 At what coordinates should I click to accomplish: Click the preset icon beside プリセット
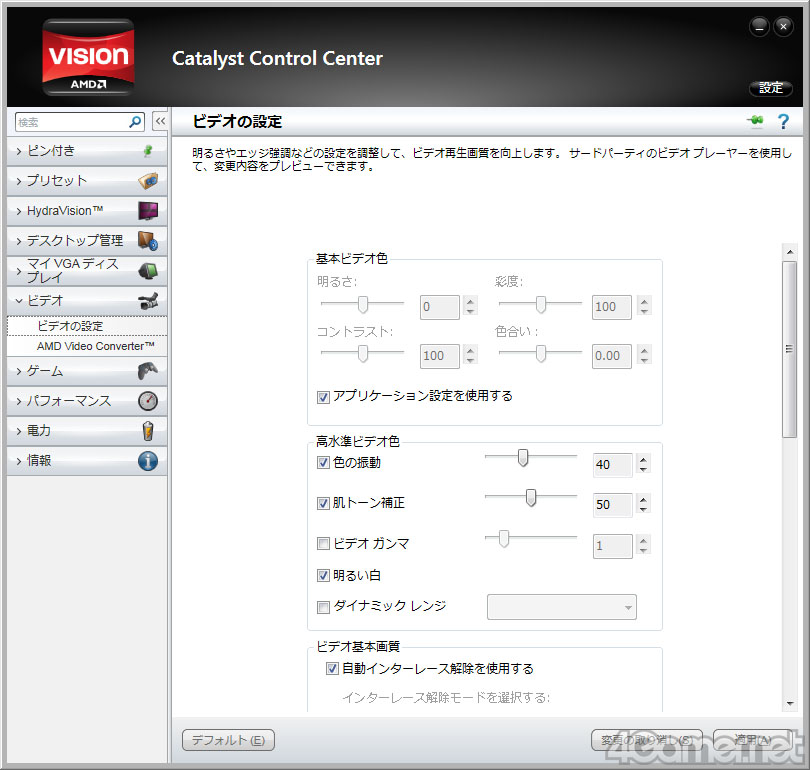click(x=148, y=181)
